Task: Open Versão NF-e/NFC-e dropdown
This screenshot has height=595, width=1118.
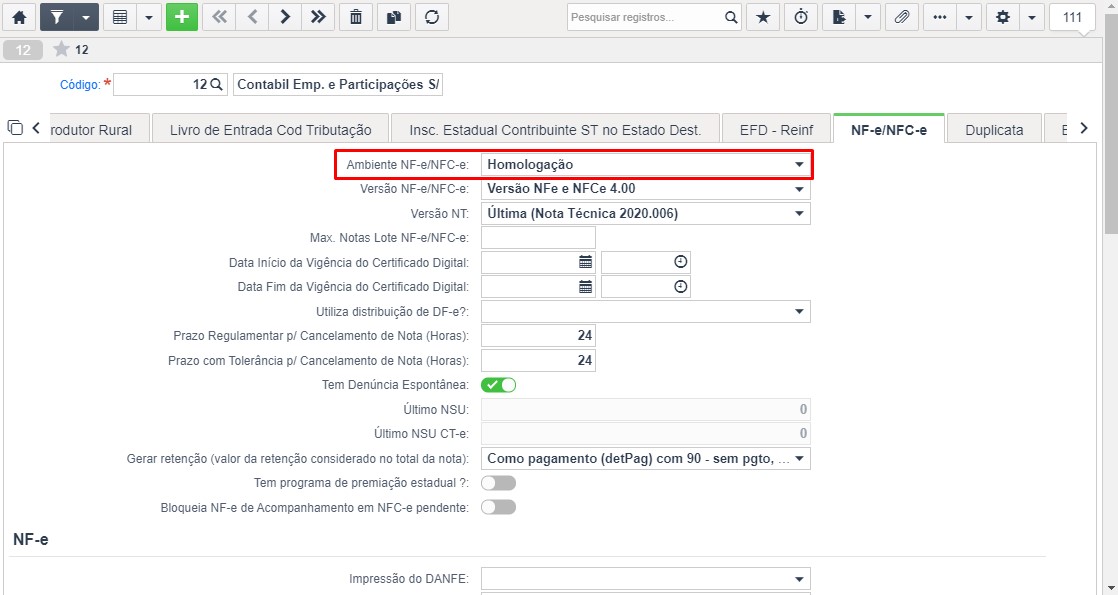Action: pyautogui.click(x=646, y=189)
